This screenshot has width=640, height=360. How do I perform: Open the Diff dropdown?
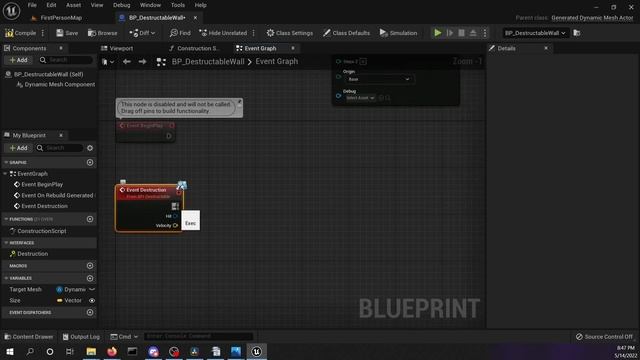[142, 33]
